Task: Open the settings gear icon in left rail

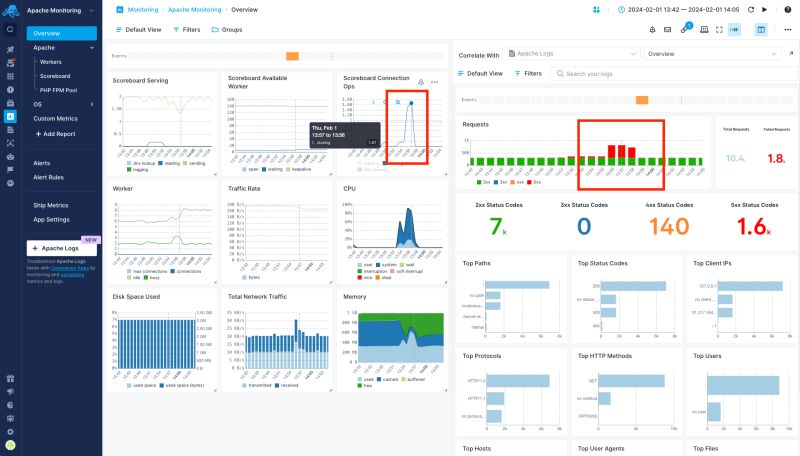Action: coord(10,432)
